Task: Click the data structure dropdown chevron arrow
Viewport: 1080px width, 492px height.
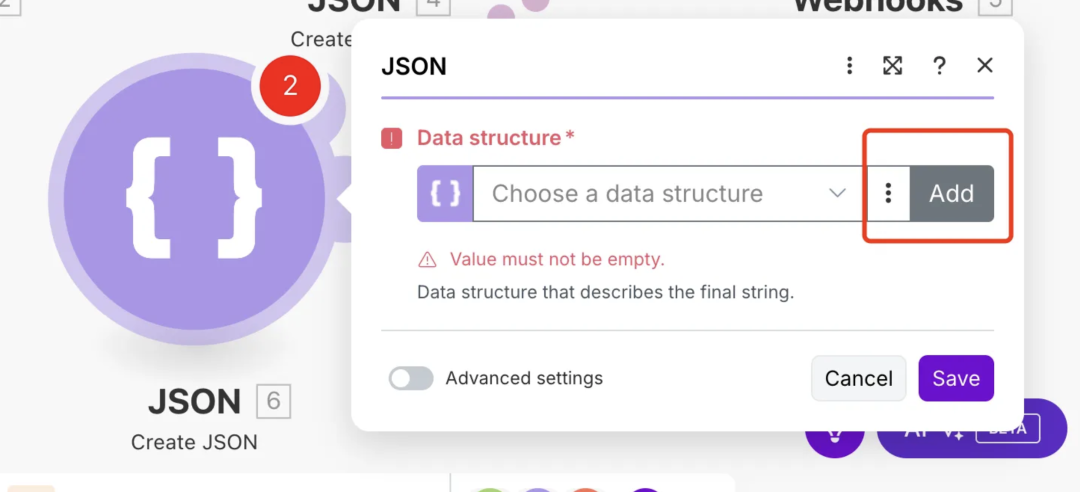Action: [x=838, y=193]
